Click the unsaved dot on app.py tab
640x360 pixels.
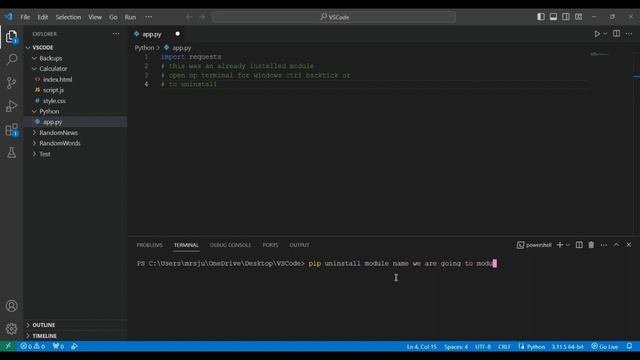click(x=178, y=34)
